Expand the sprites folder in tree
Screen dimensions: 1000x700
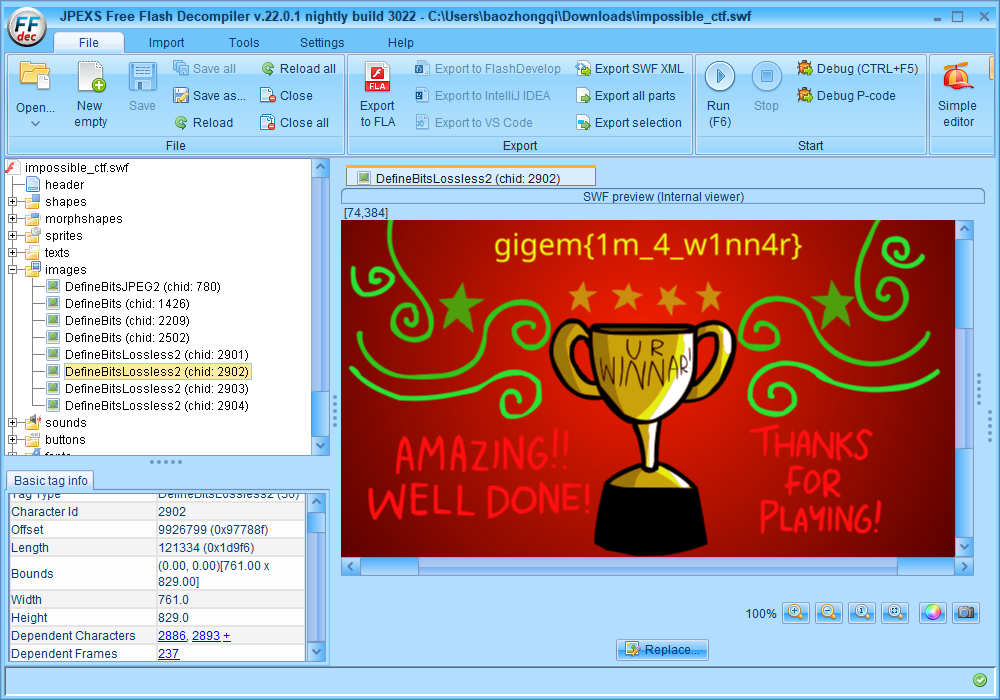(13, 236)
